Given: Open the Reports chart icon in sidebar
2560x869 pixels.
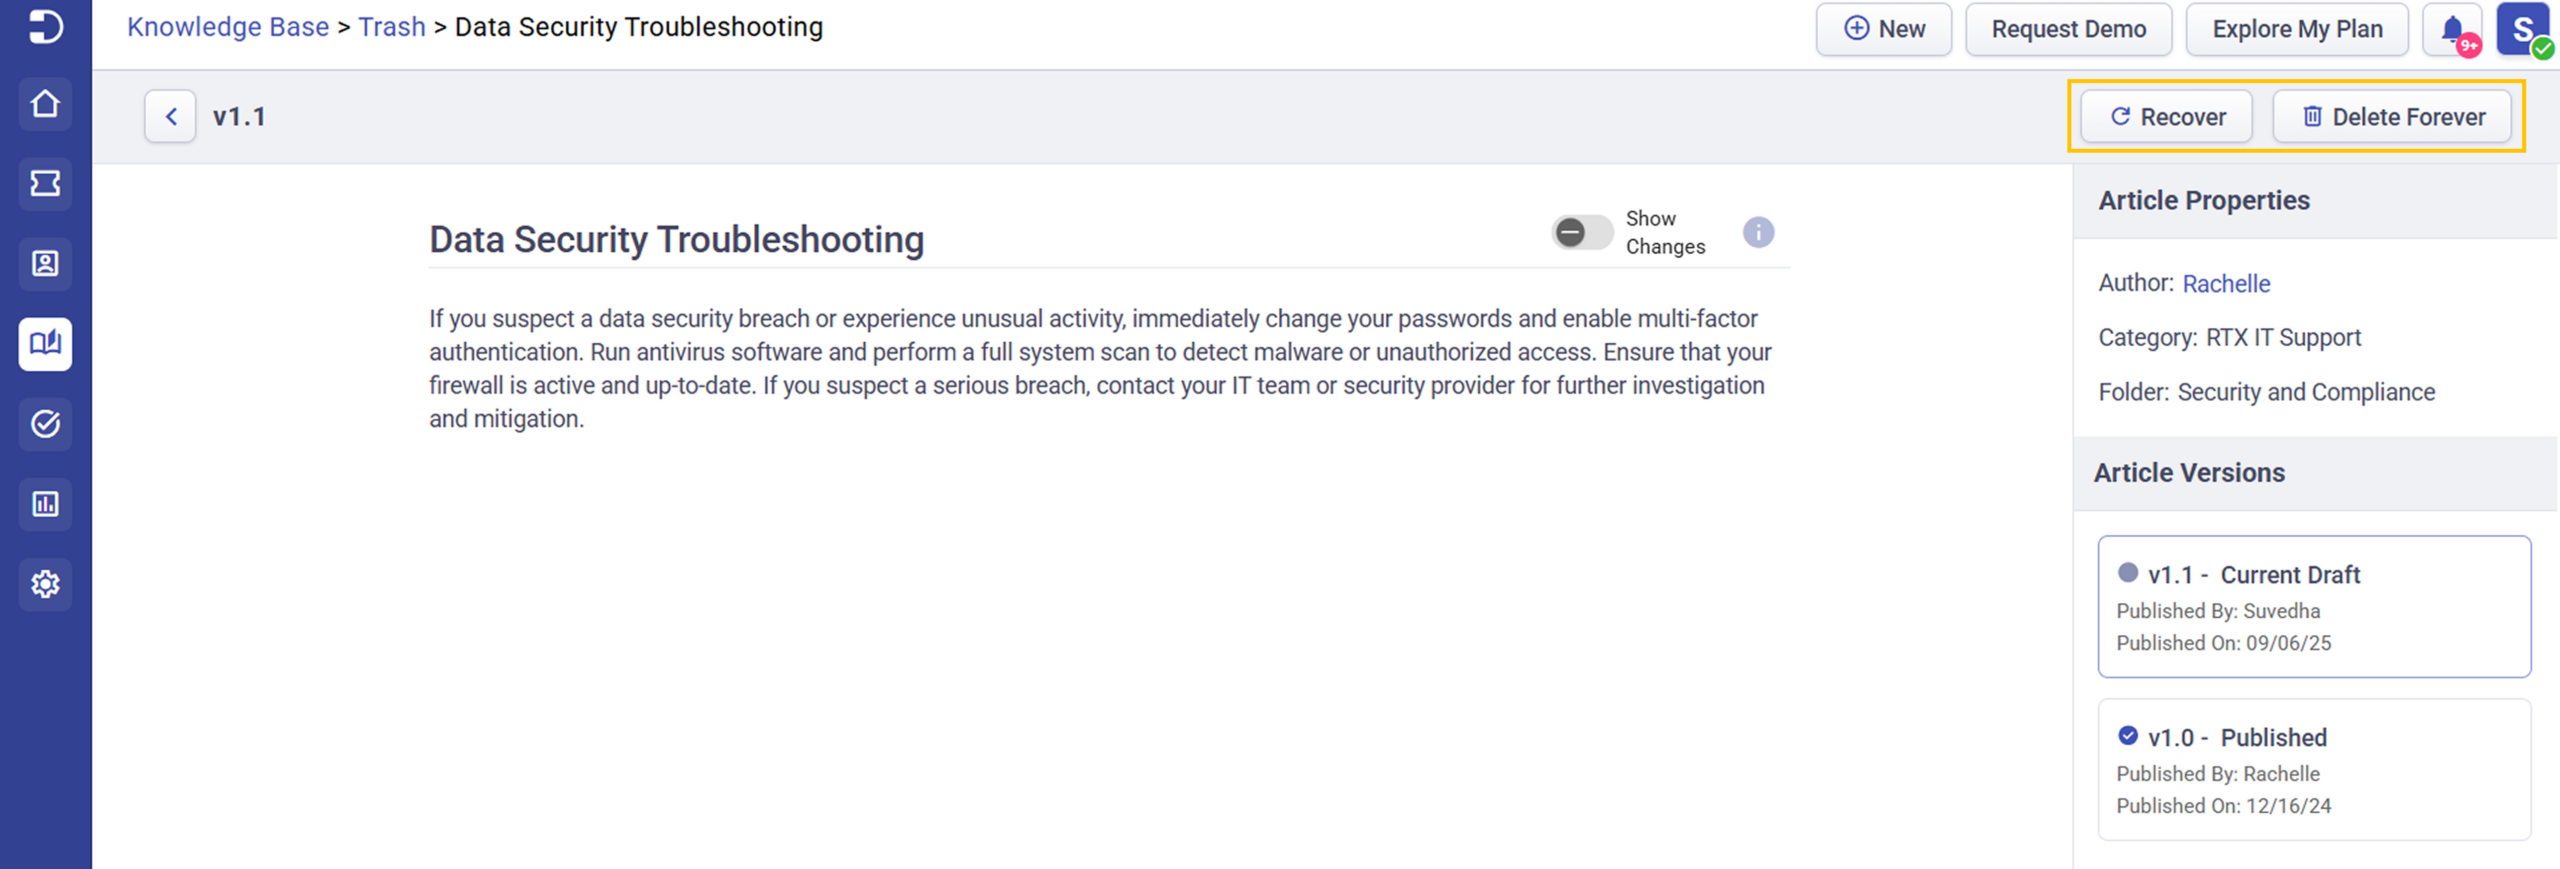Looking at the screenshot, I should 45,504.
